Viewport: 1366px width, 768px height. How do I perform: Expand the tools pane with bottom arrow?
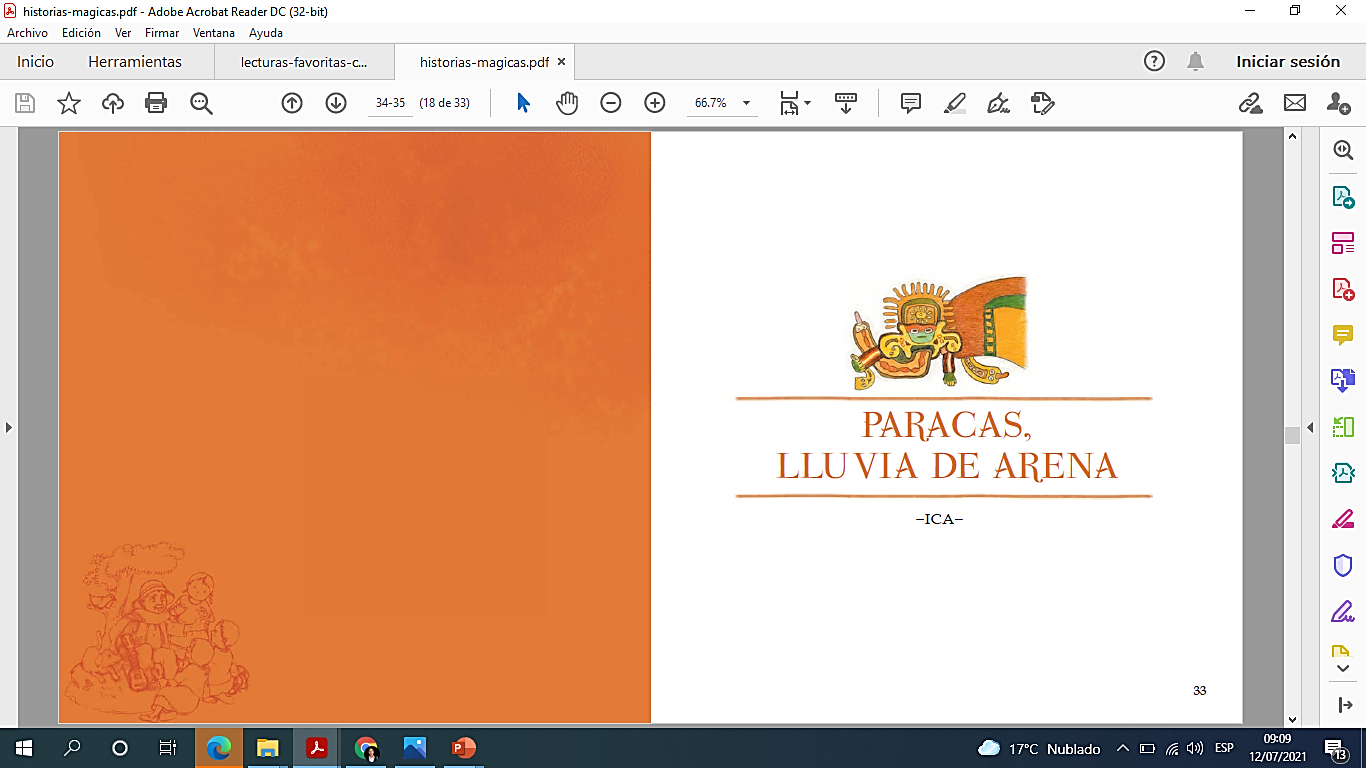1343,705
